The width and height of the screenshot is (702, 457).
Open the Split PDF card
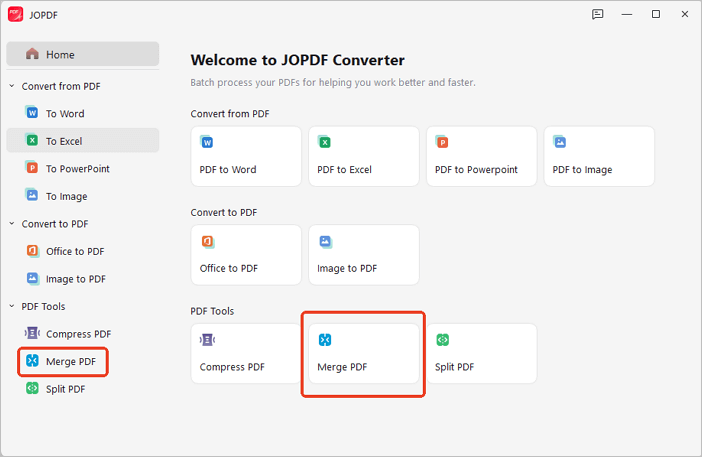pyautogui.click(x=482, y=354)
